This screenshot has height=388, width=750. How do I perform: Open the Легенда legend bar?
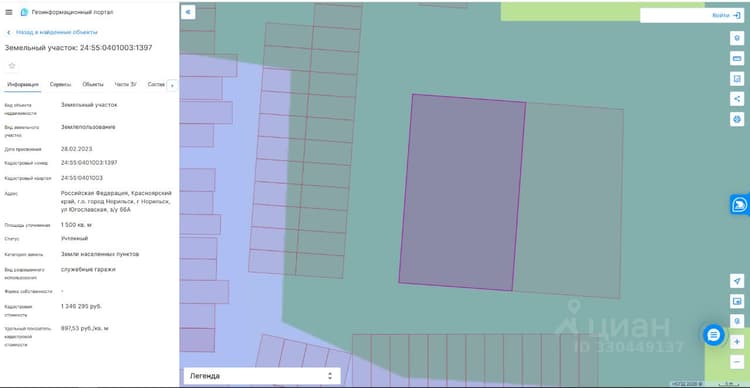[x=262, y=376]
